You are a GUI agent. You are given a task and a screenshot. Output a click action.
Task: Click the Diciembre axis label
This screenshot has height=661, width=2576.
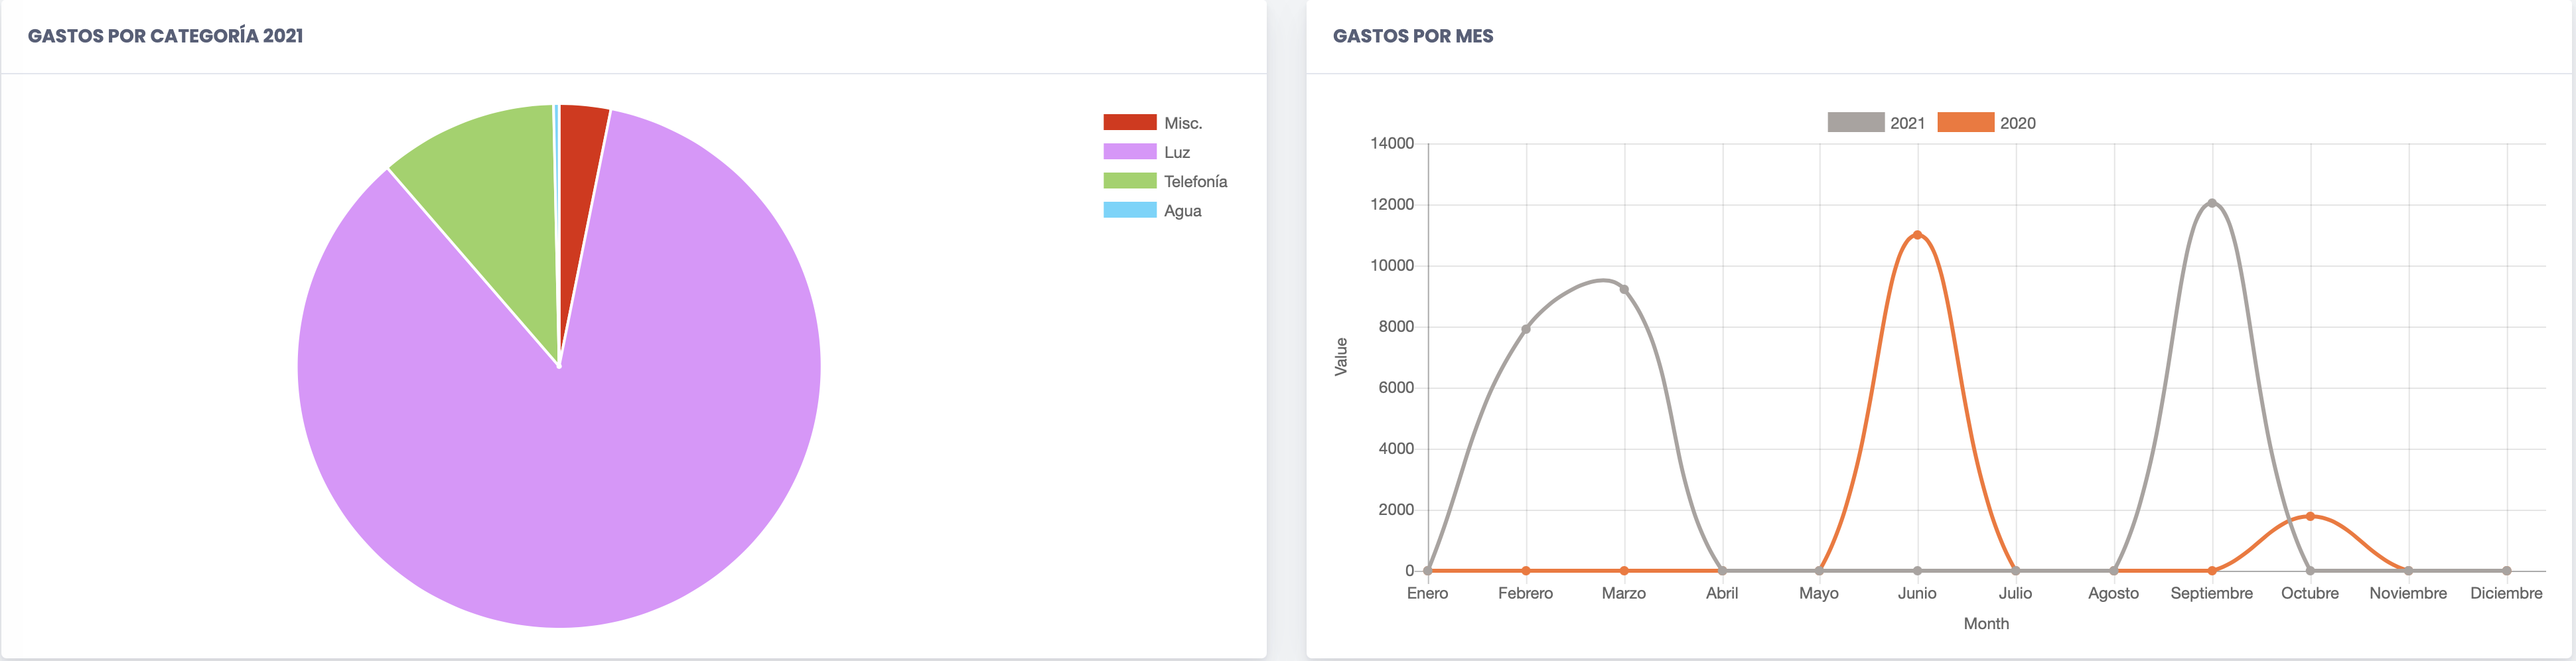[x=2506, y=593]
